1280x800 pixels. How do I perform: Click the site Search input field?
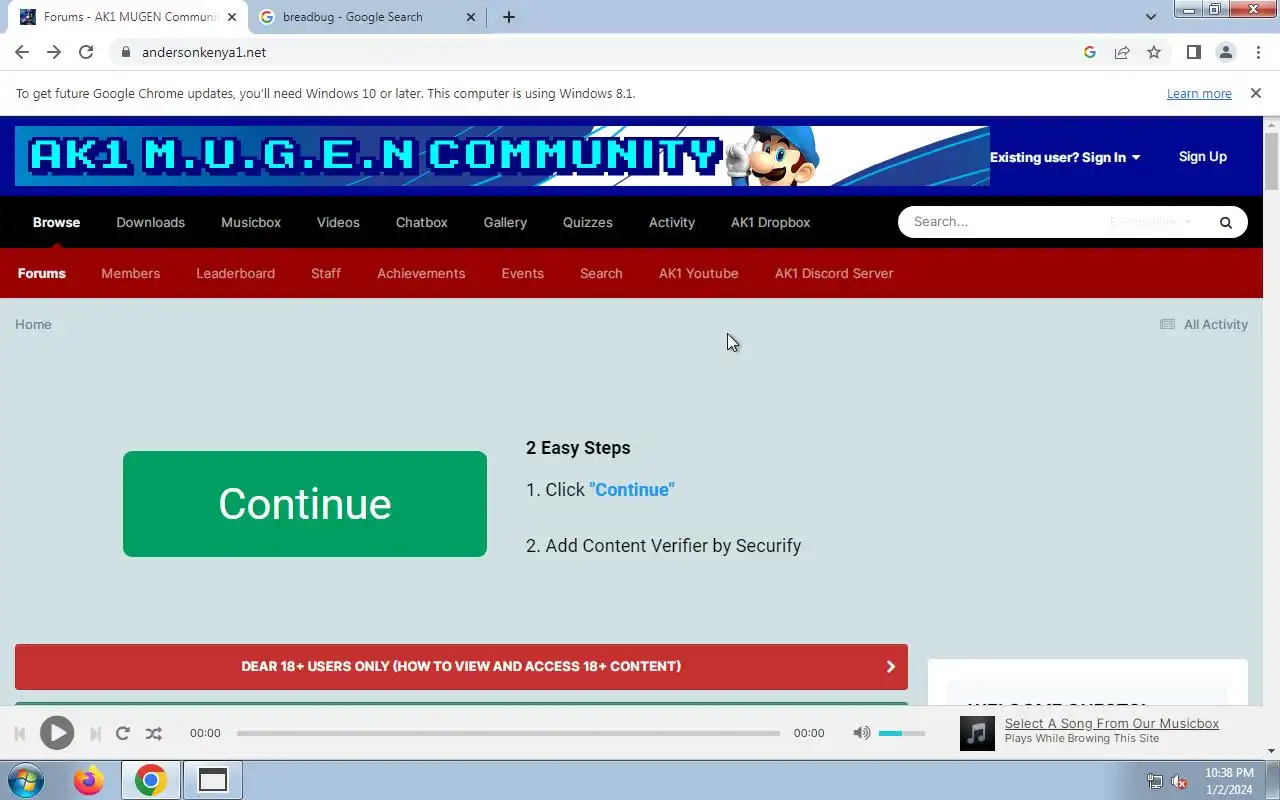pyautogui.click(x=1005, y=222)
